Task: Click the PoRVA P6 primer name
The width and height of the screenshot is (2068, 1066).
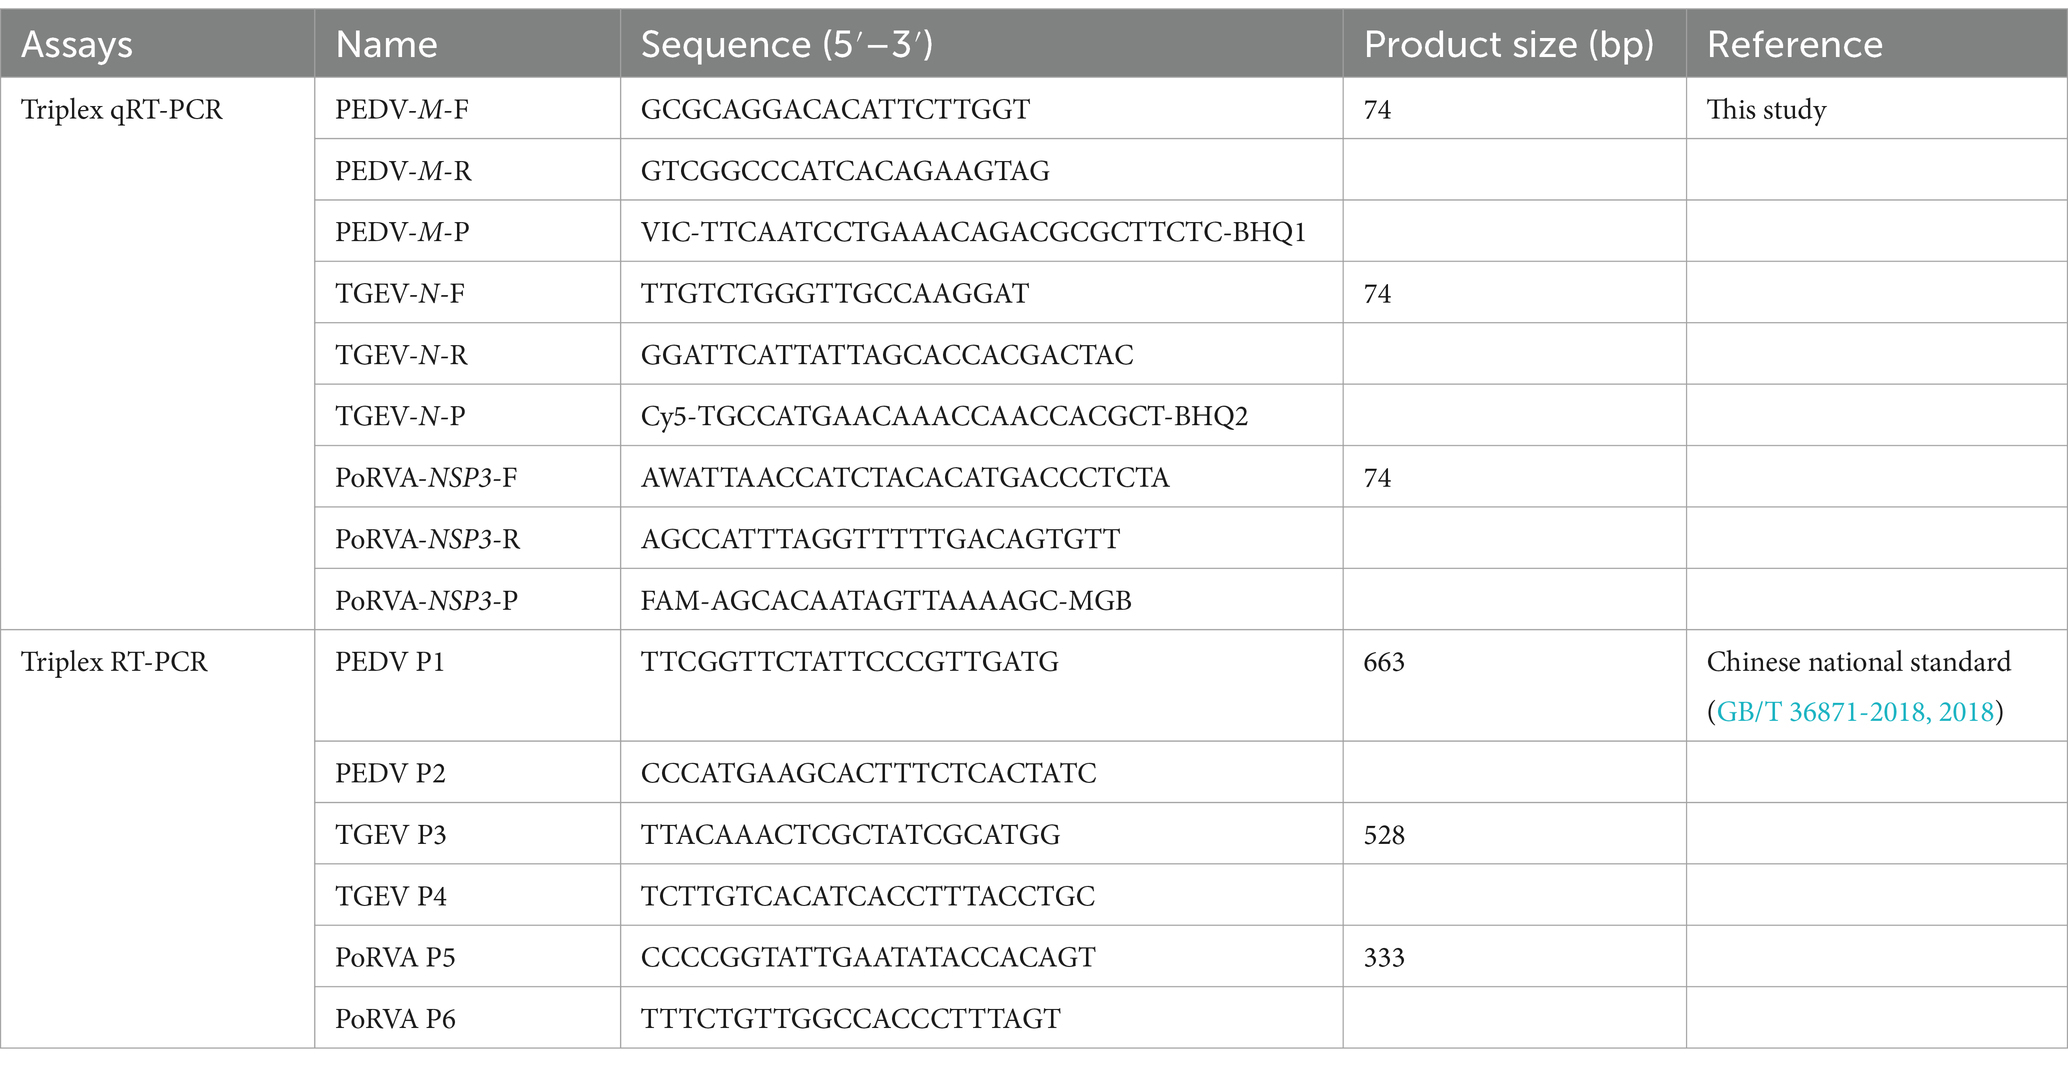Action: click(x=395, y=1018)
